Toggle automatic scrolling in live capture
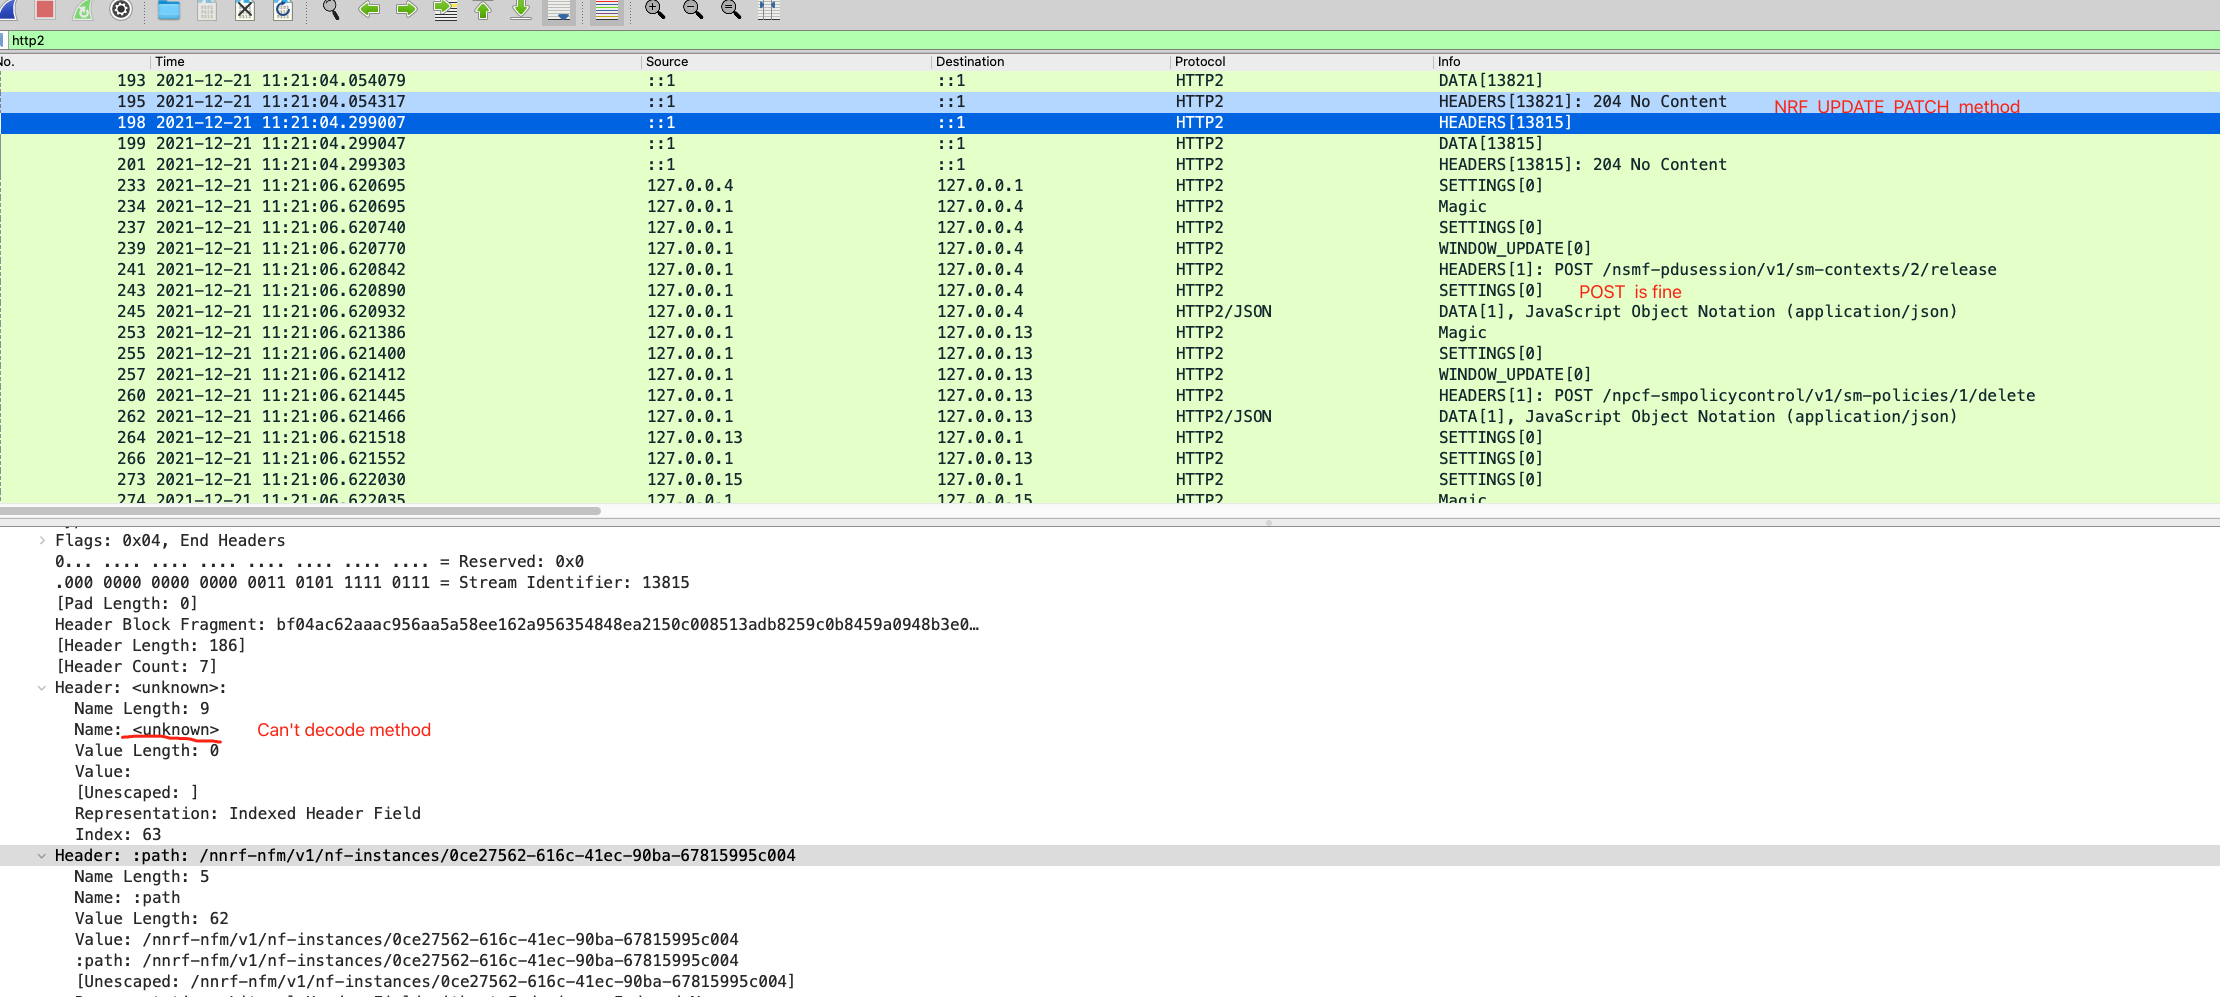 (x=558, y=11)
